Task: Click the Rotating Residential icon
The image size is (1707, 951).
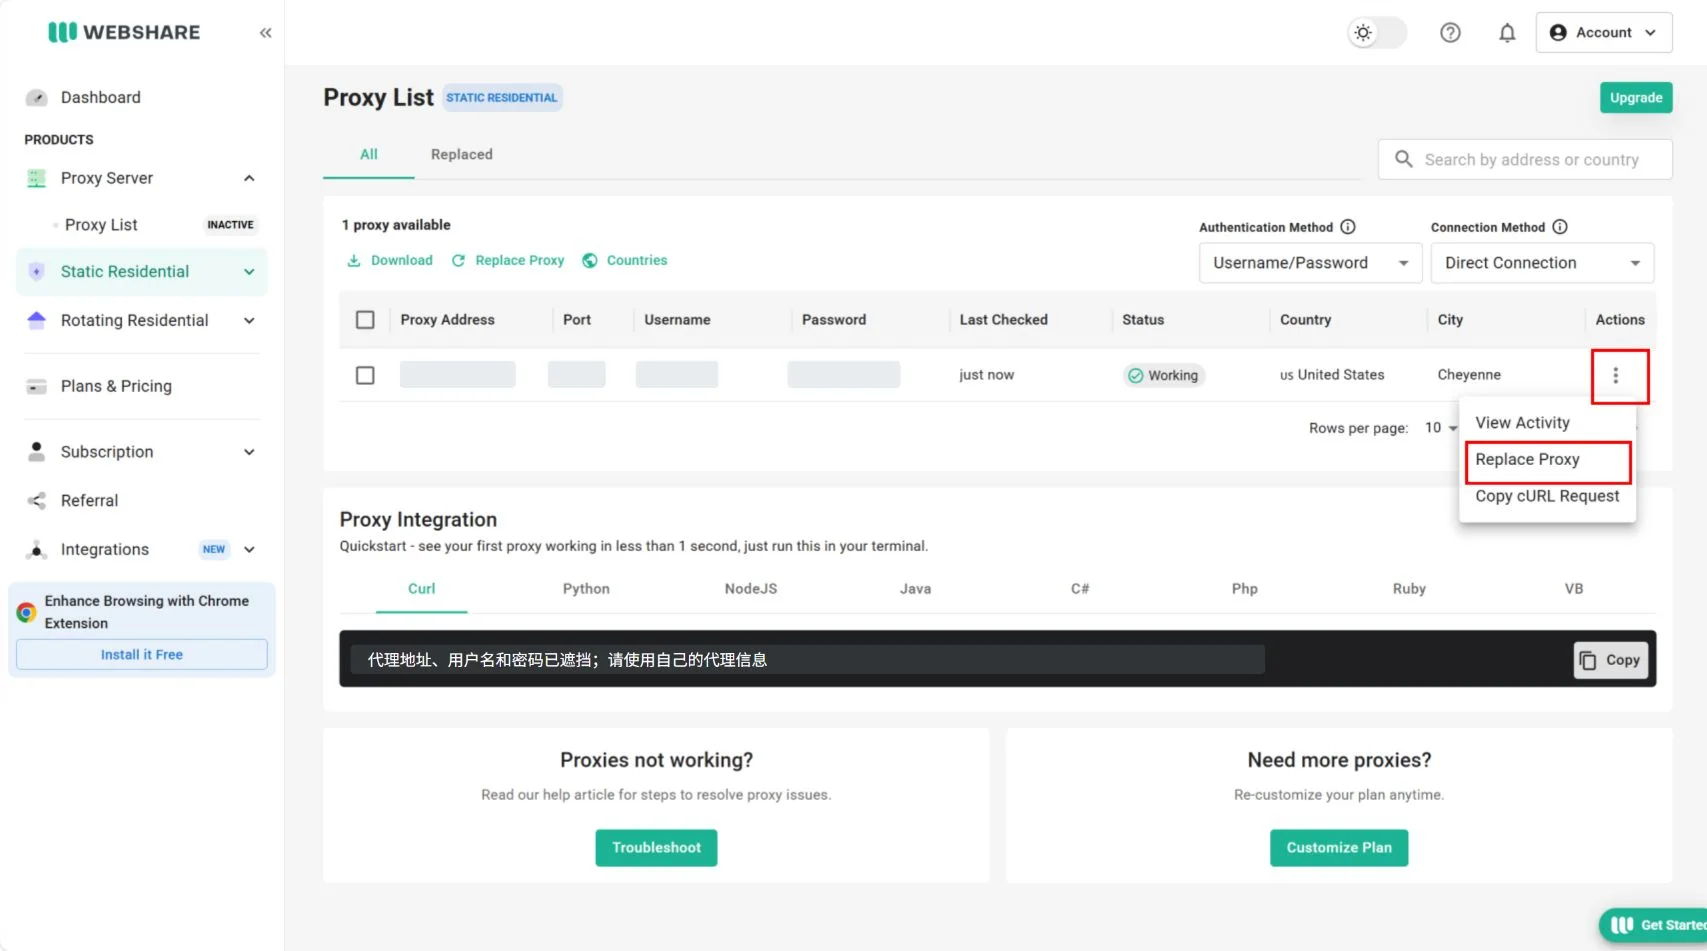Action: (x=36, y=320)
